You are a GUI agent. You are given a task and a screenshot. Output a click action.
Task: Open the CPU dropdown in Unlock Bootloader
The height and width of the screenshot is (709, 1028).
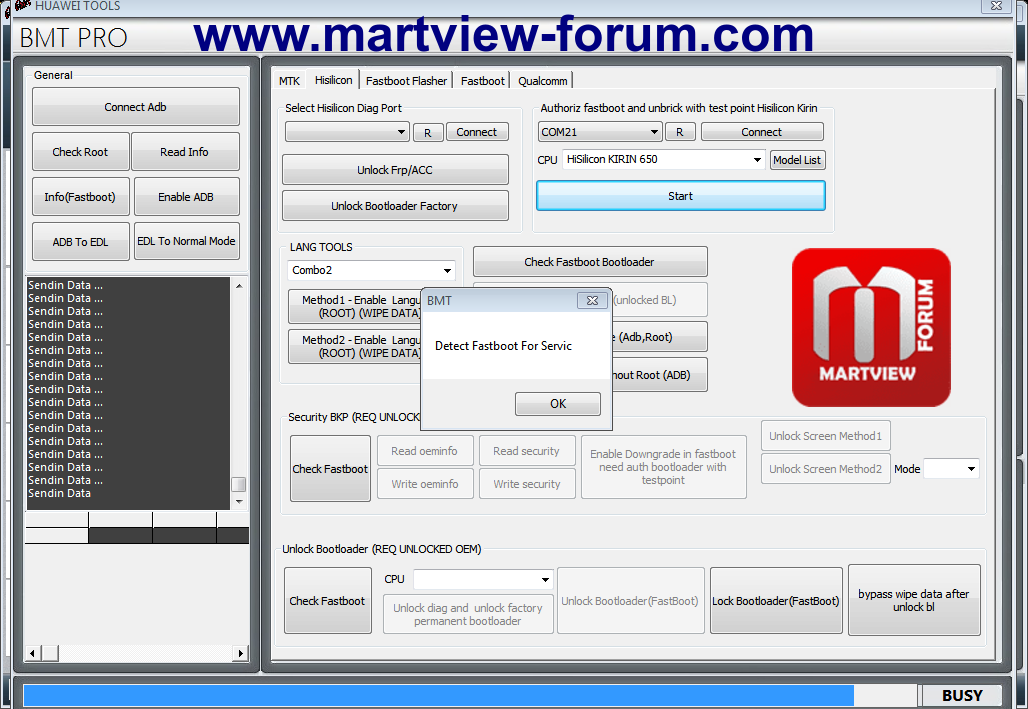click(x=483, y=579)
